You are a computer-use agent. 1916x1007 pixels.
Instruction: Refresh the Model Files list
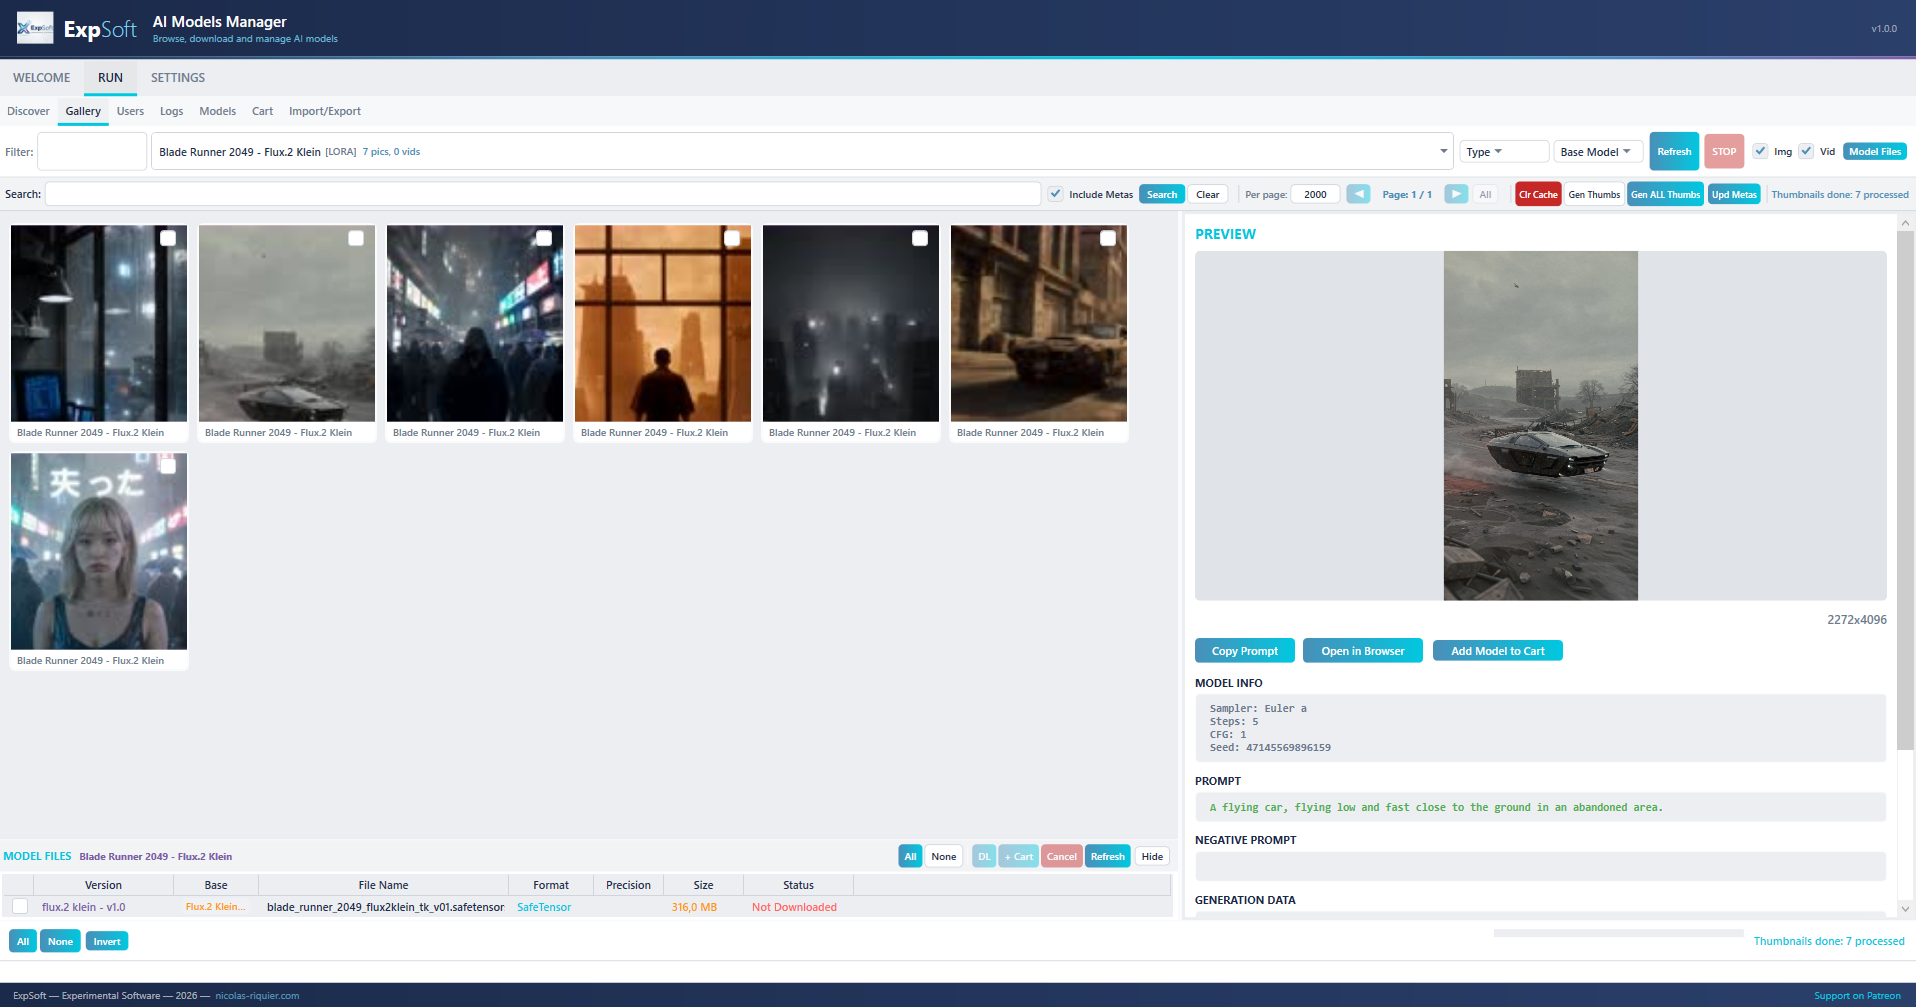point(1108,856)
